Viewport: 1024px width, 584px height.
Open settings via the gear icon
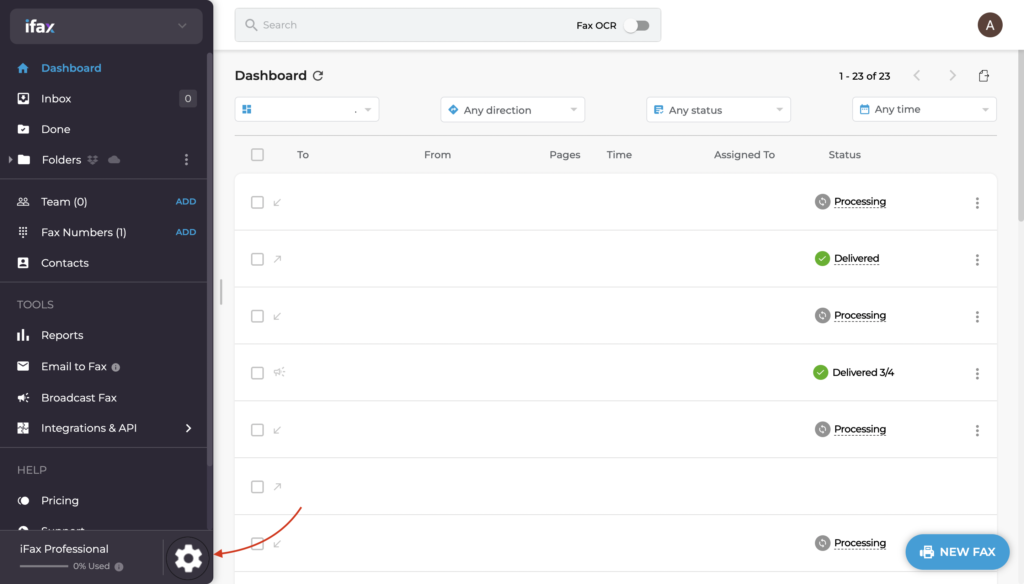click(x=188, y=558)
